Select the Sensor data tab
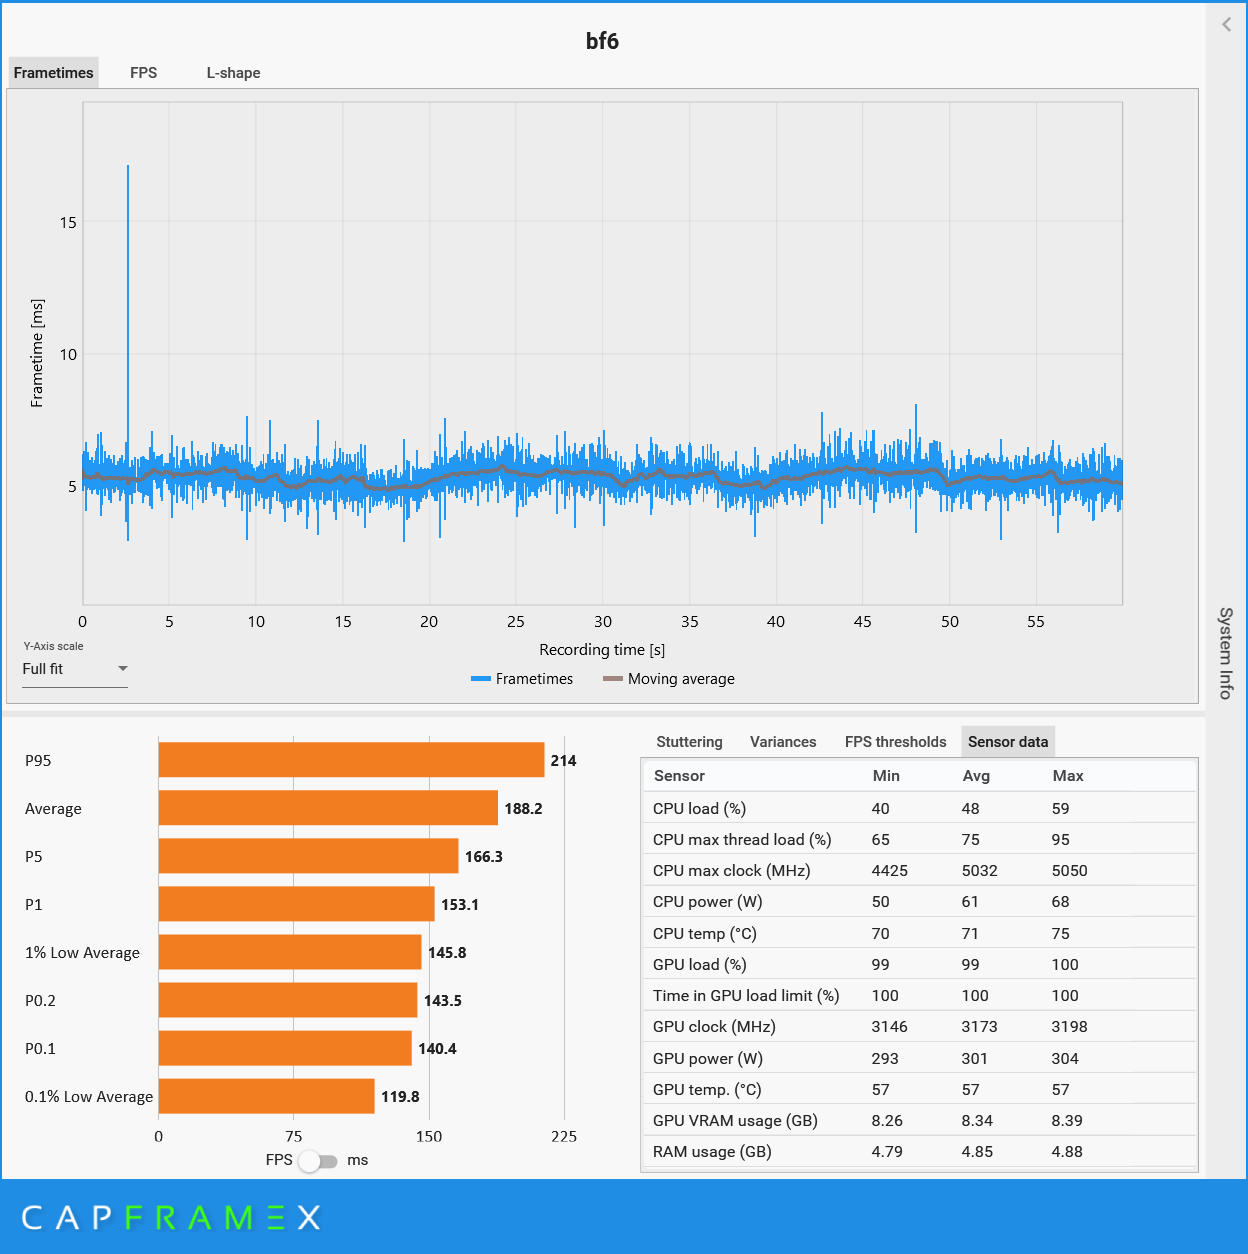The width and height of the screenshot is (1248, 1254). click(x=1008, y=742)
